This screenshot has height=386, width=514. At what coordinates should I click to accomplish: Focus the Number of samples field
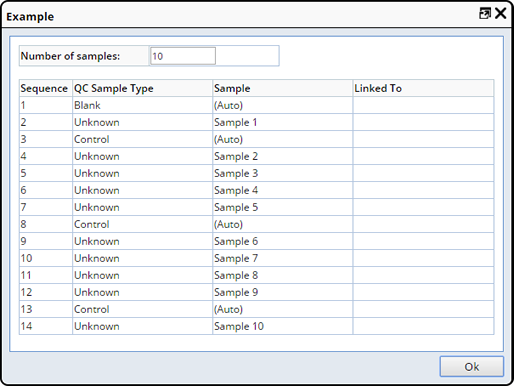click(x=183, y=56)
